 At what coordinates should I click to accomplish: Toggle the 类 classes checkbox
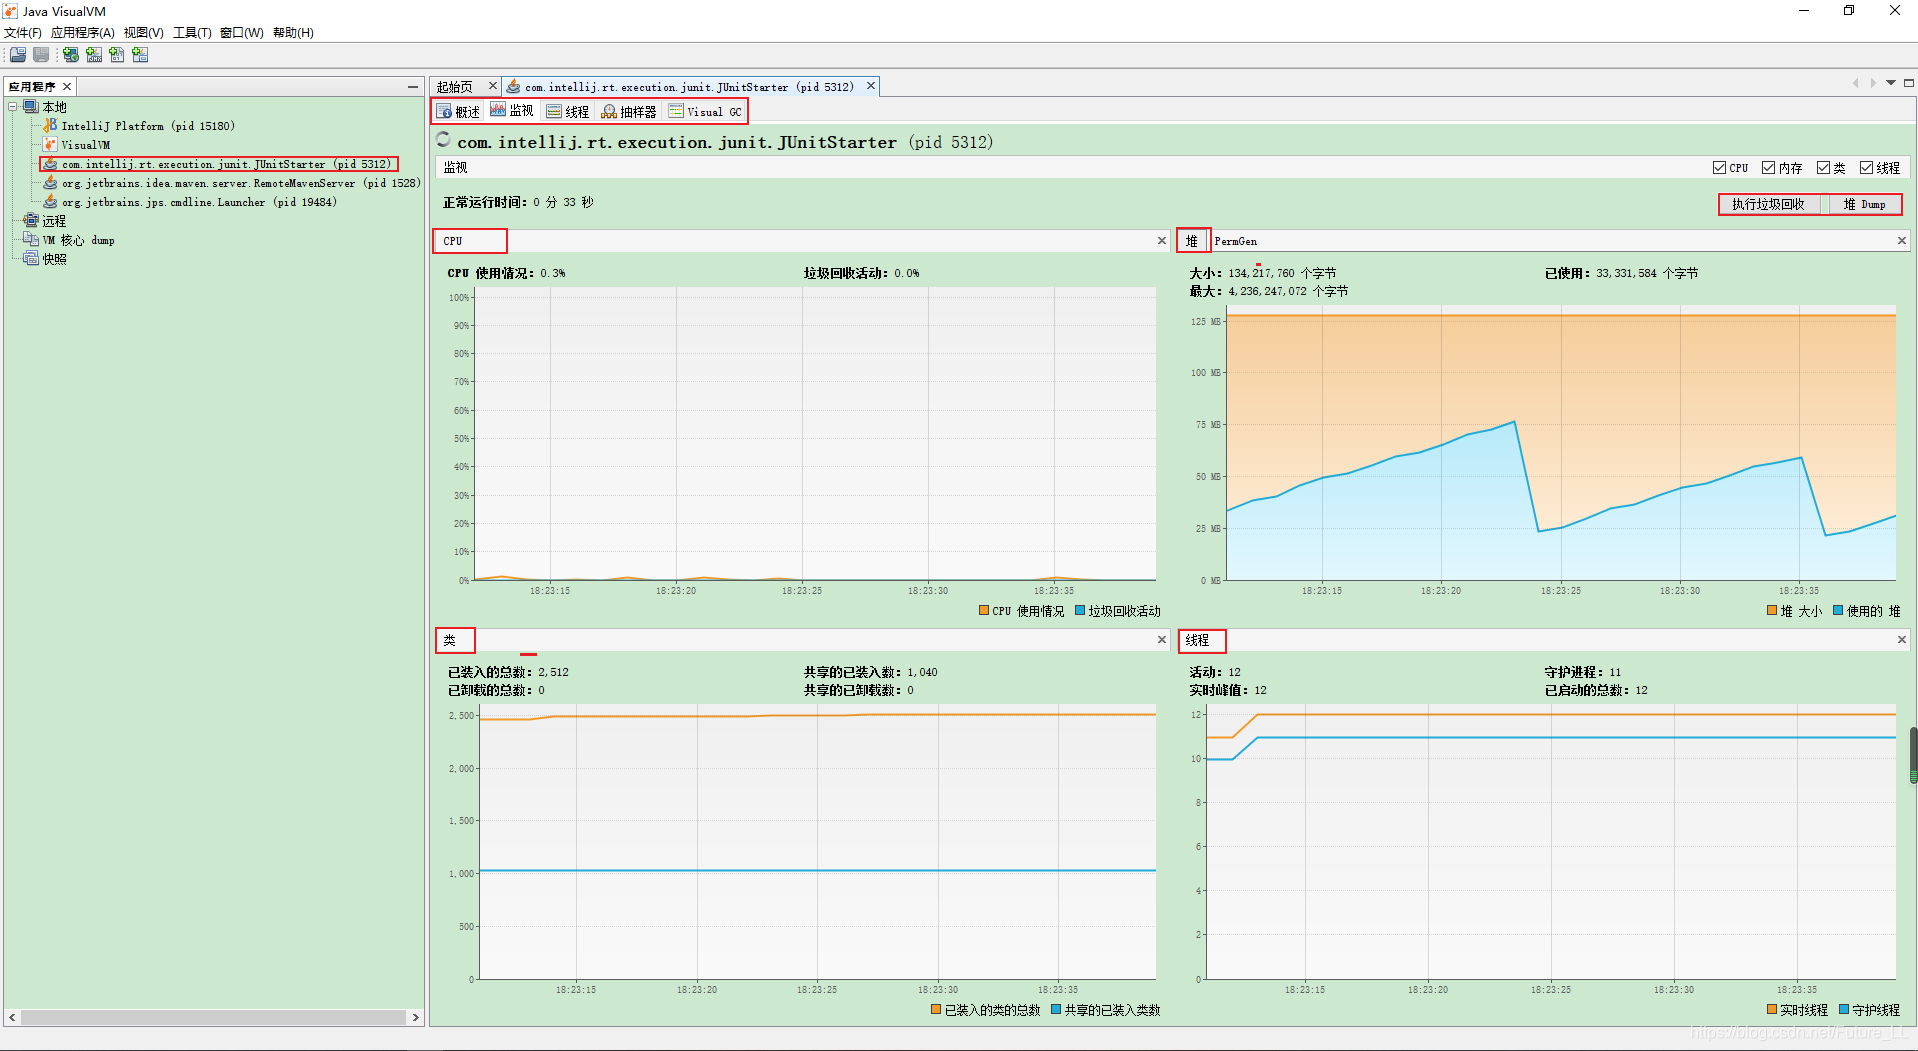1823,168
